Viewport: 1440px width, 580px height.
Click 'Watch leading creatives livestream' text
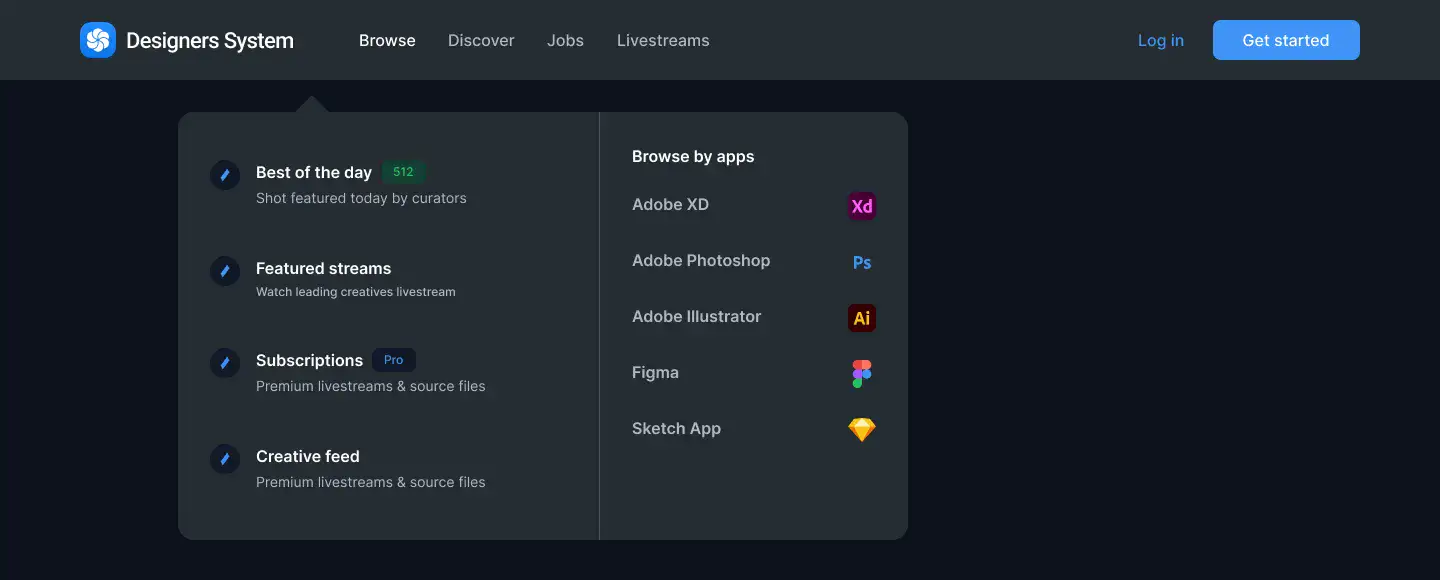(x=356, y=292)
